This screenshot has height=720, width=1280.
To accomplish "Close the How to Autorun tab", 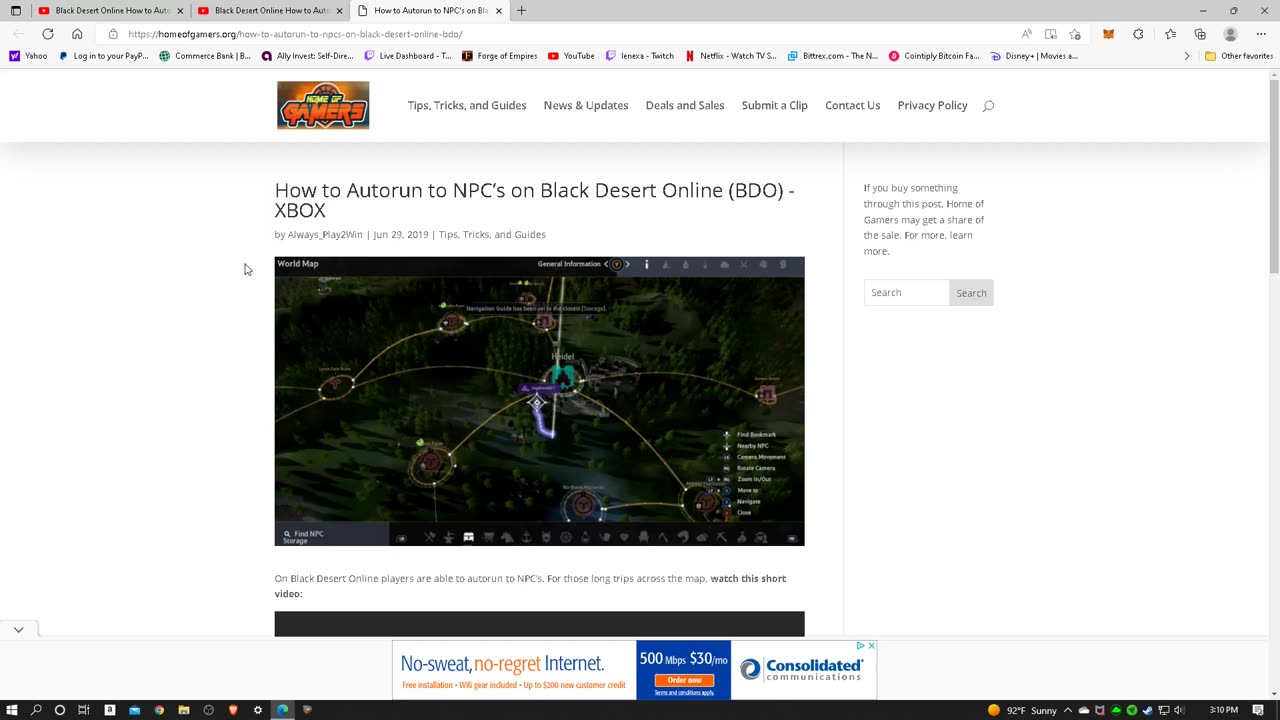I will coord(498,11).
